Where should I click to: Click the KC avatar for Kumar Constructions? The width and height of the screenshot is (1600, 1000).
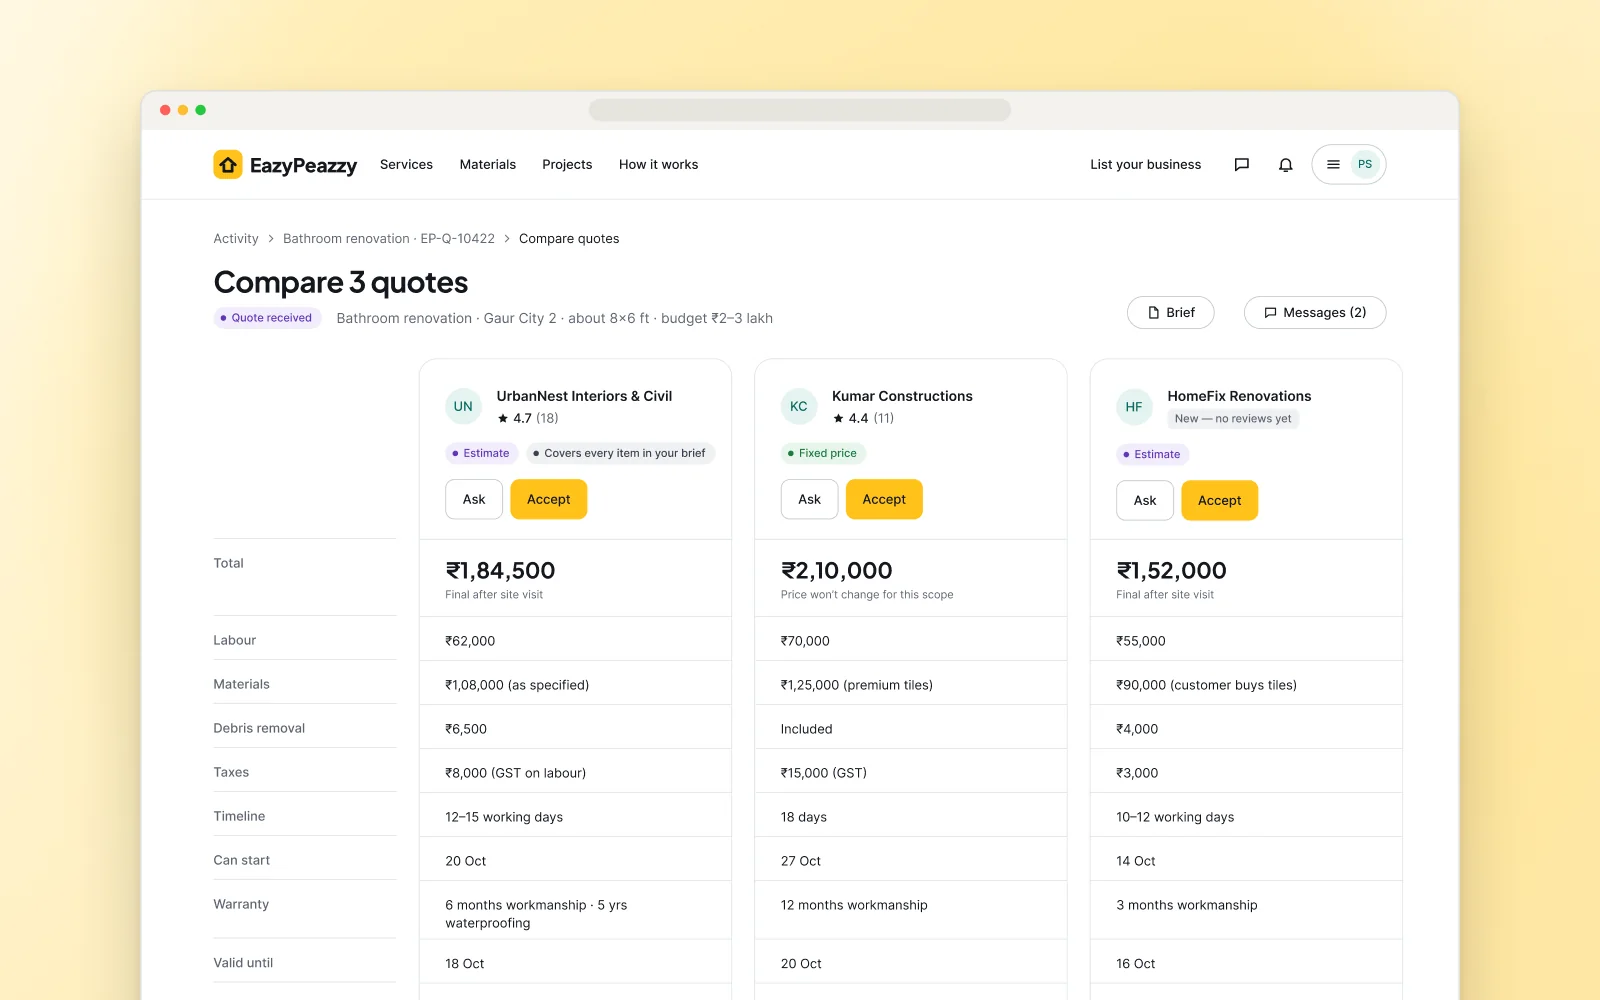pos(799,407)
